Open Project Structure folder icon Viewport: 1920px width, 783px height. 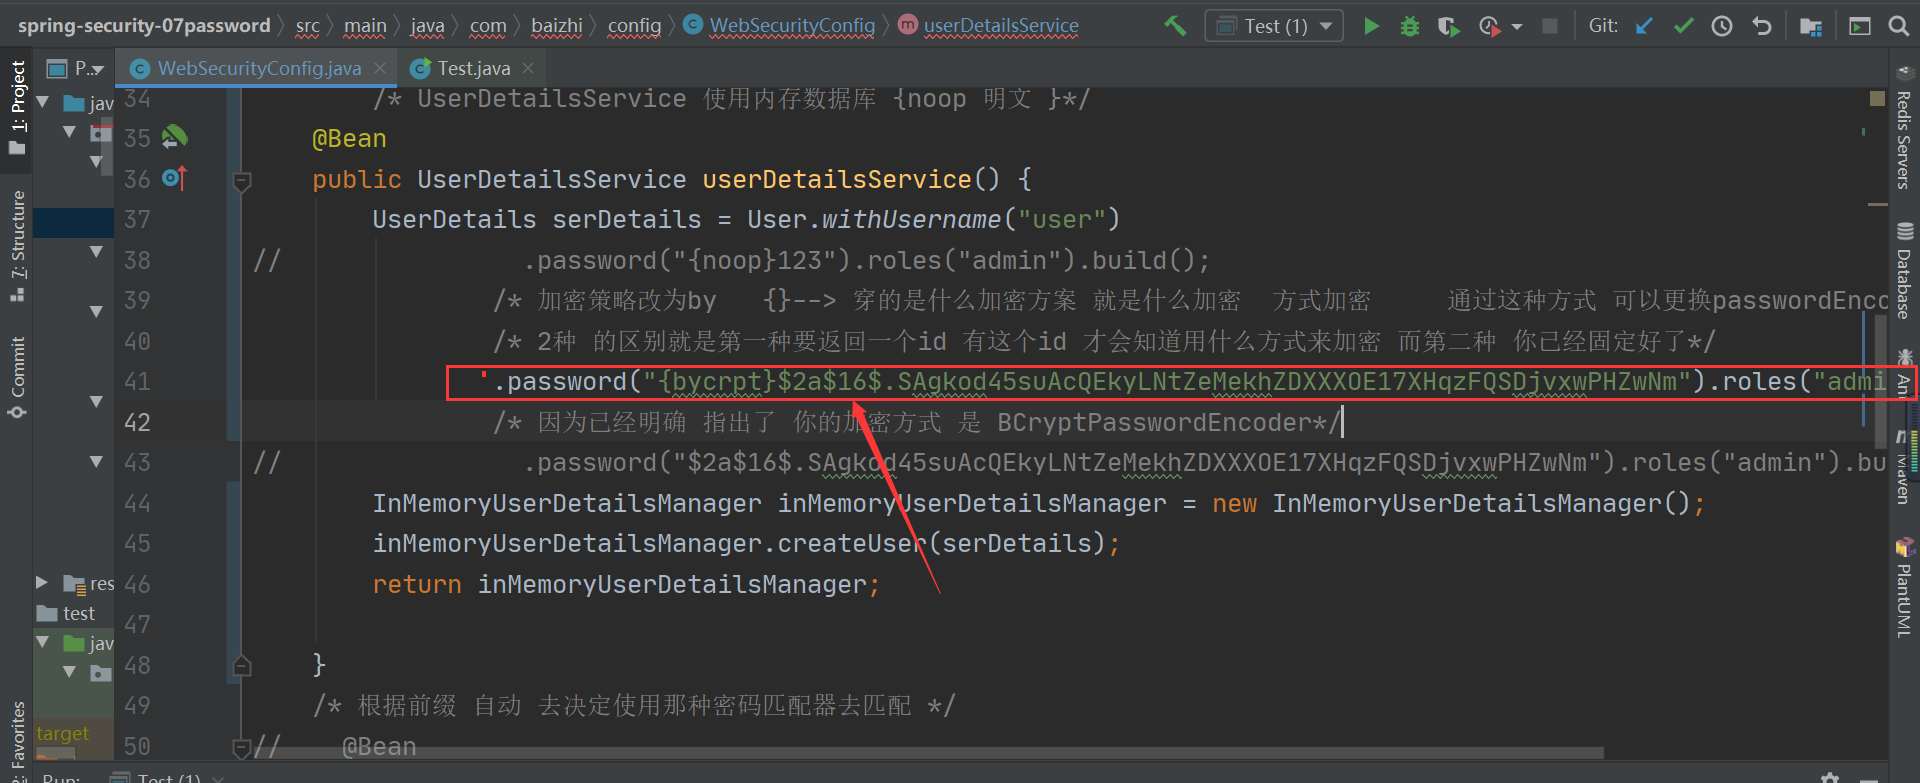click(1811, 26)
